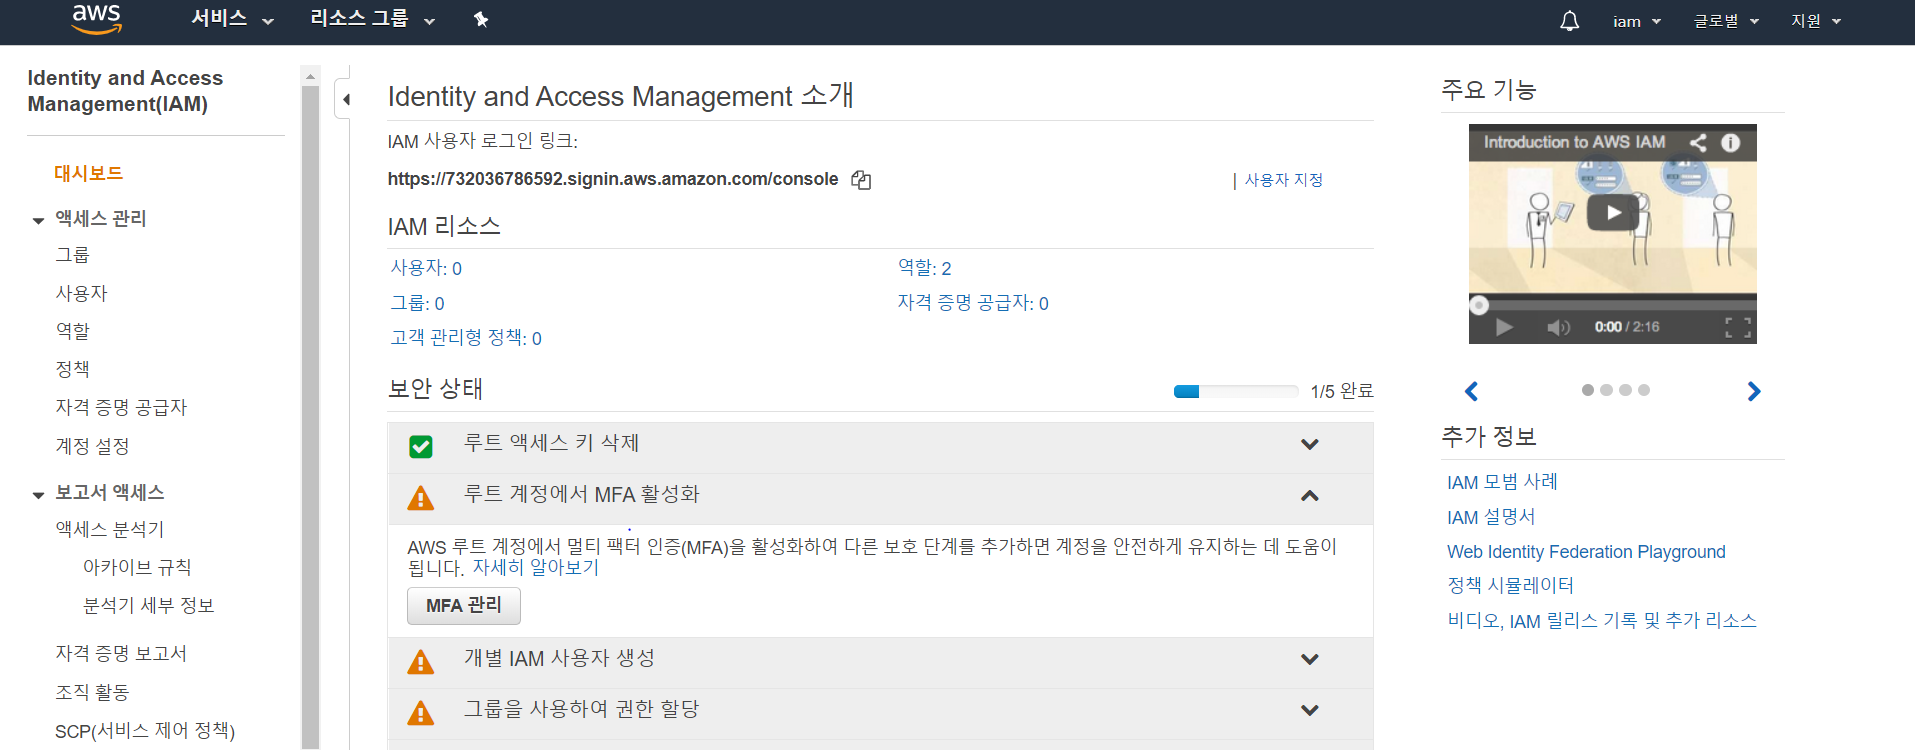This screenshot has width=1915, height=750.
Task: Enter fullscreen mode on the video
Action: click(x=1738, y=327)
